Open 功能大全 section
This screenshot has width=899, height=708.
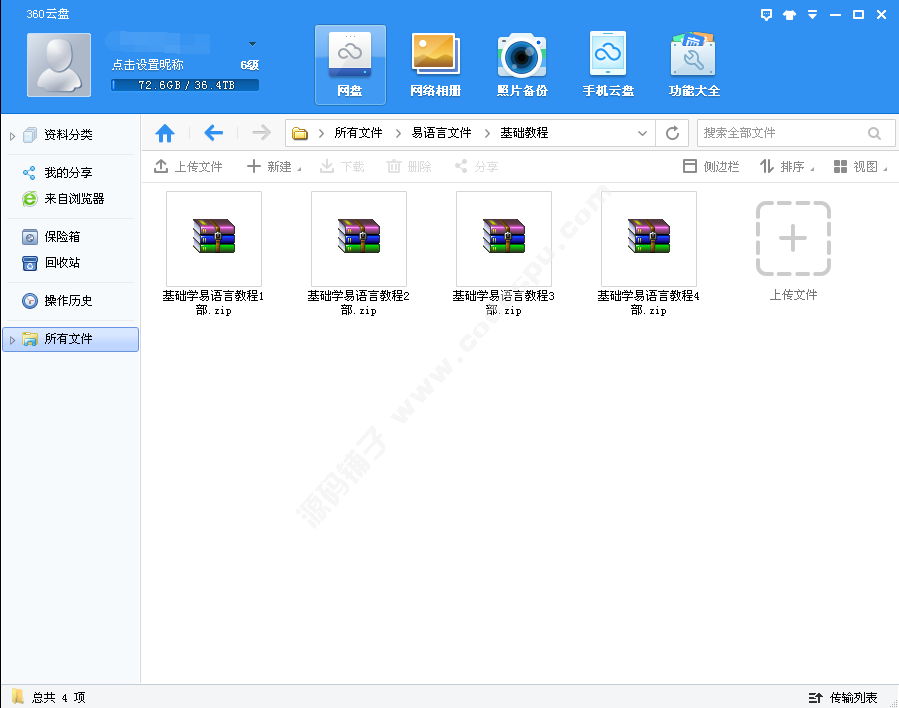[x=694, y=65]
